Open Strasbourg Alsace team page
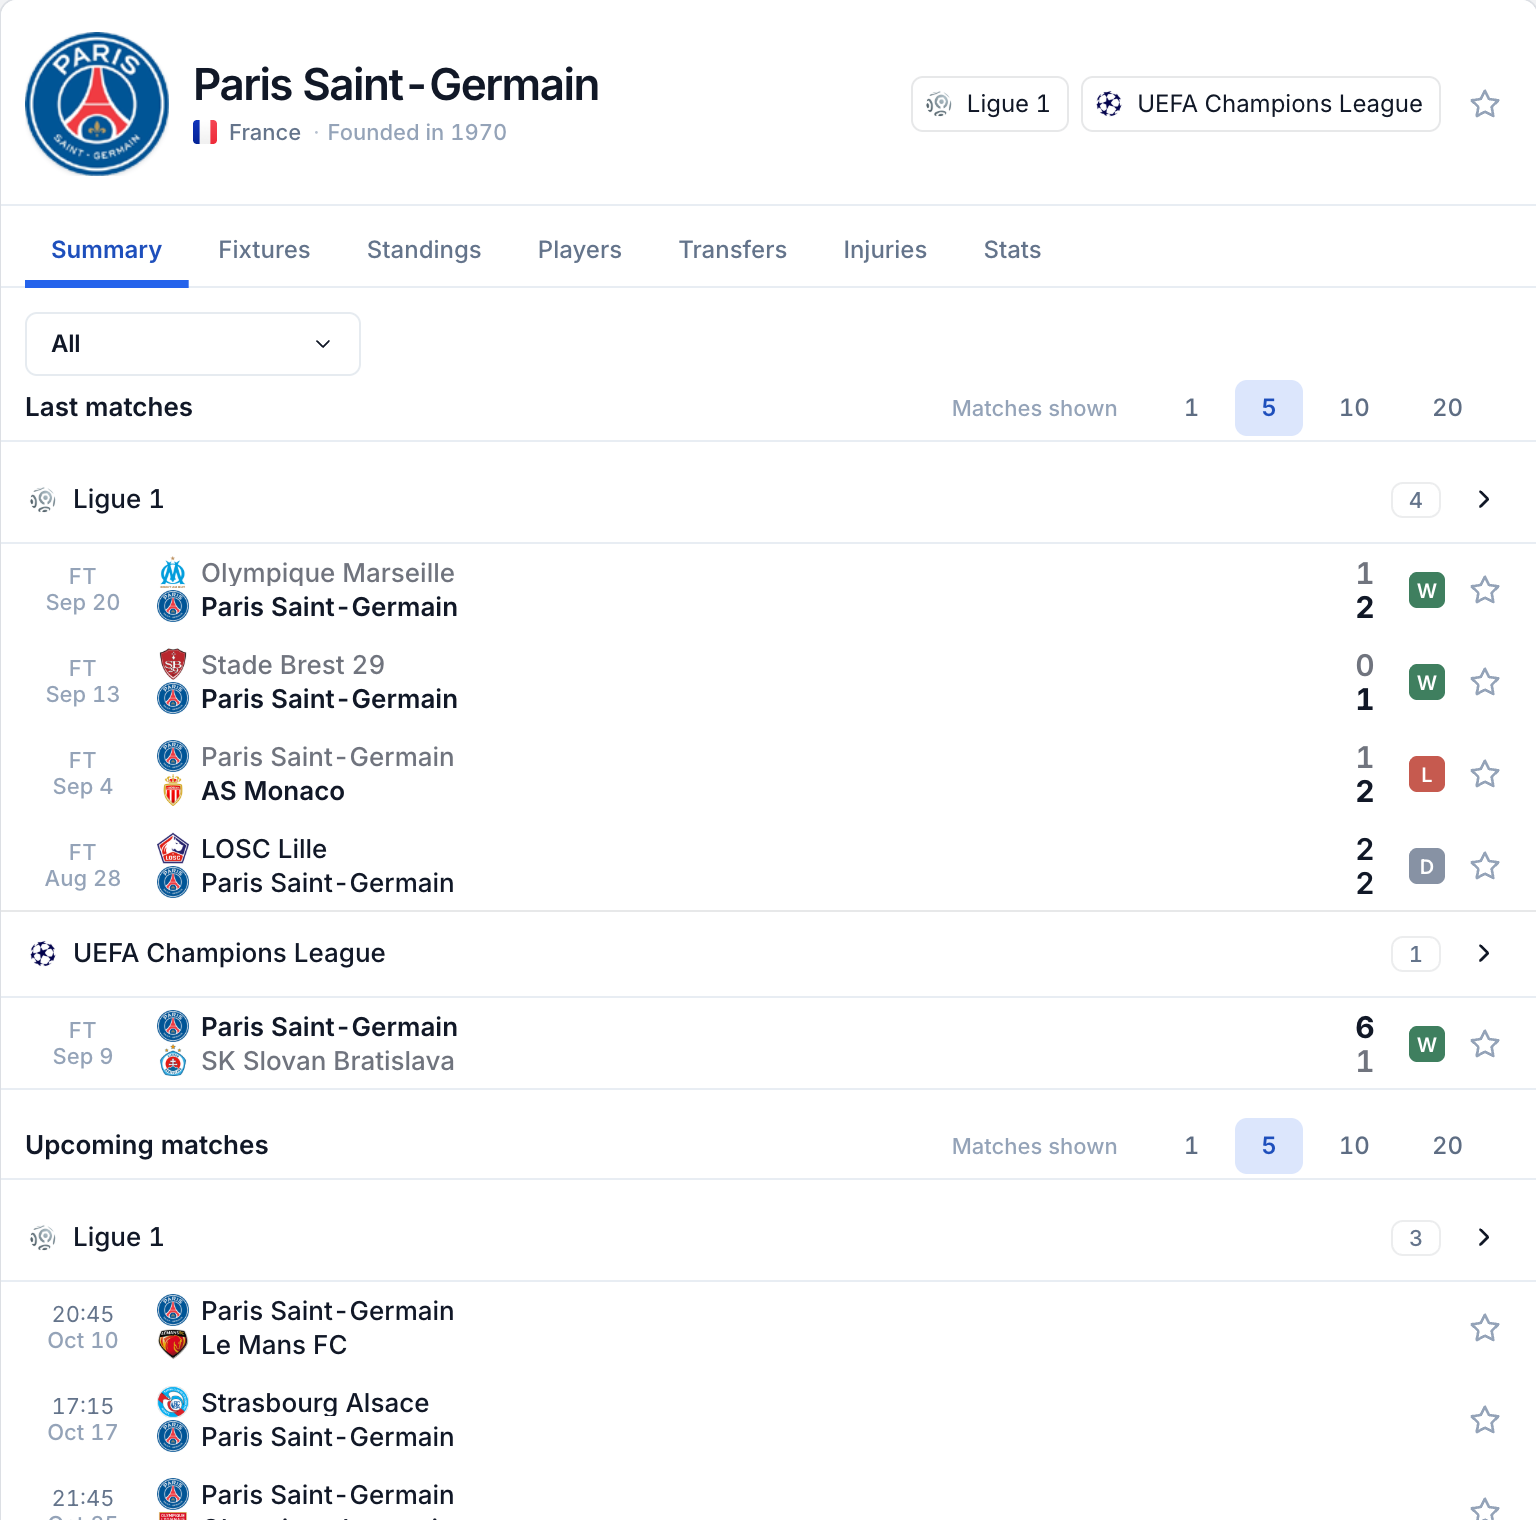The image size is (1536, 1520). (x=315, y=1403)
